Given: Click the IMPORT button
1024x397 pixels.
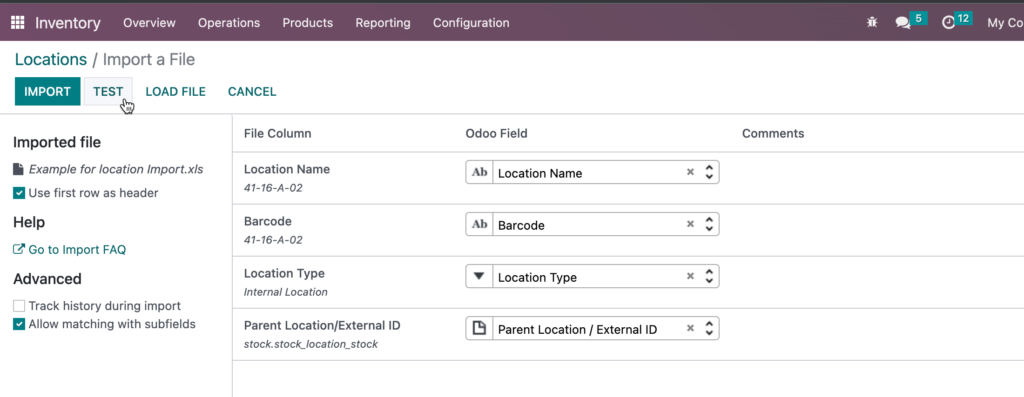Looking at the screenshot, I should [x=48, y=91].
